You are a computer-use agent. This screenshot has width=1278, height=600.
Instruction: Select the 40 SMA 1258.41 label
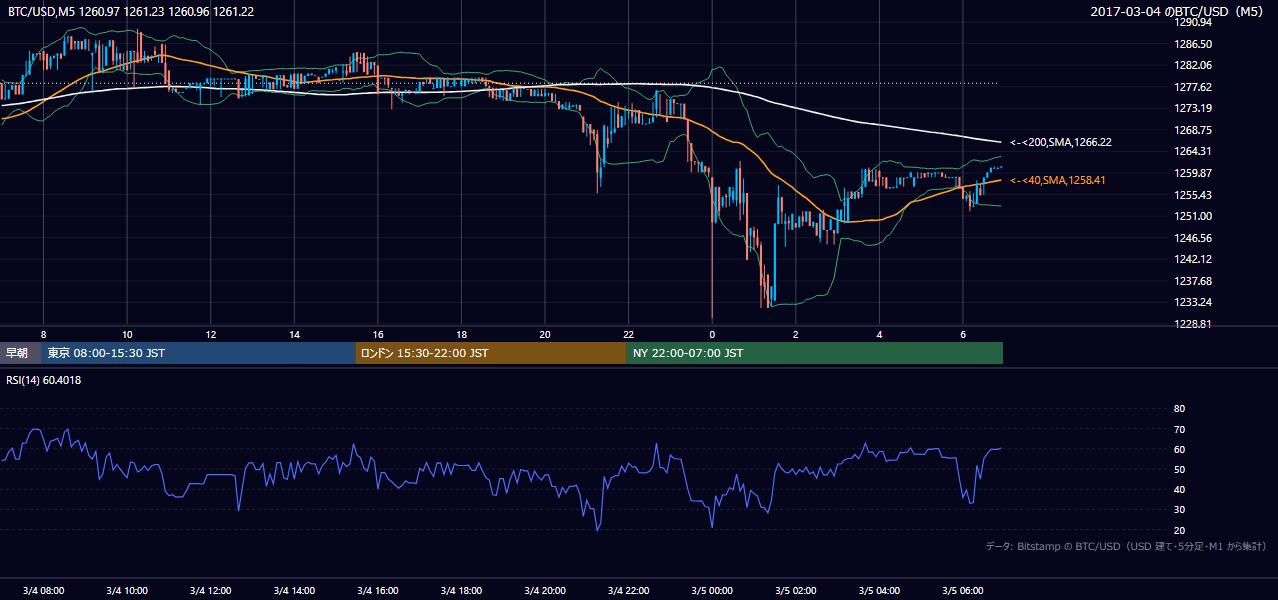(x=1058, y=180)
